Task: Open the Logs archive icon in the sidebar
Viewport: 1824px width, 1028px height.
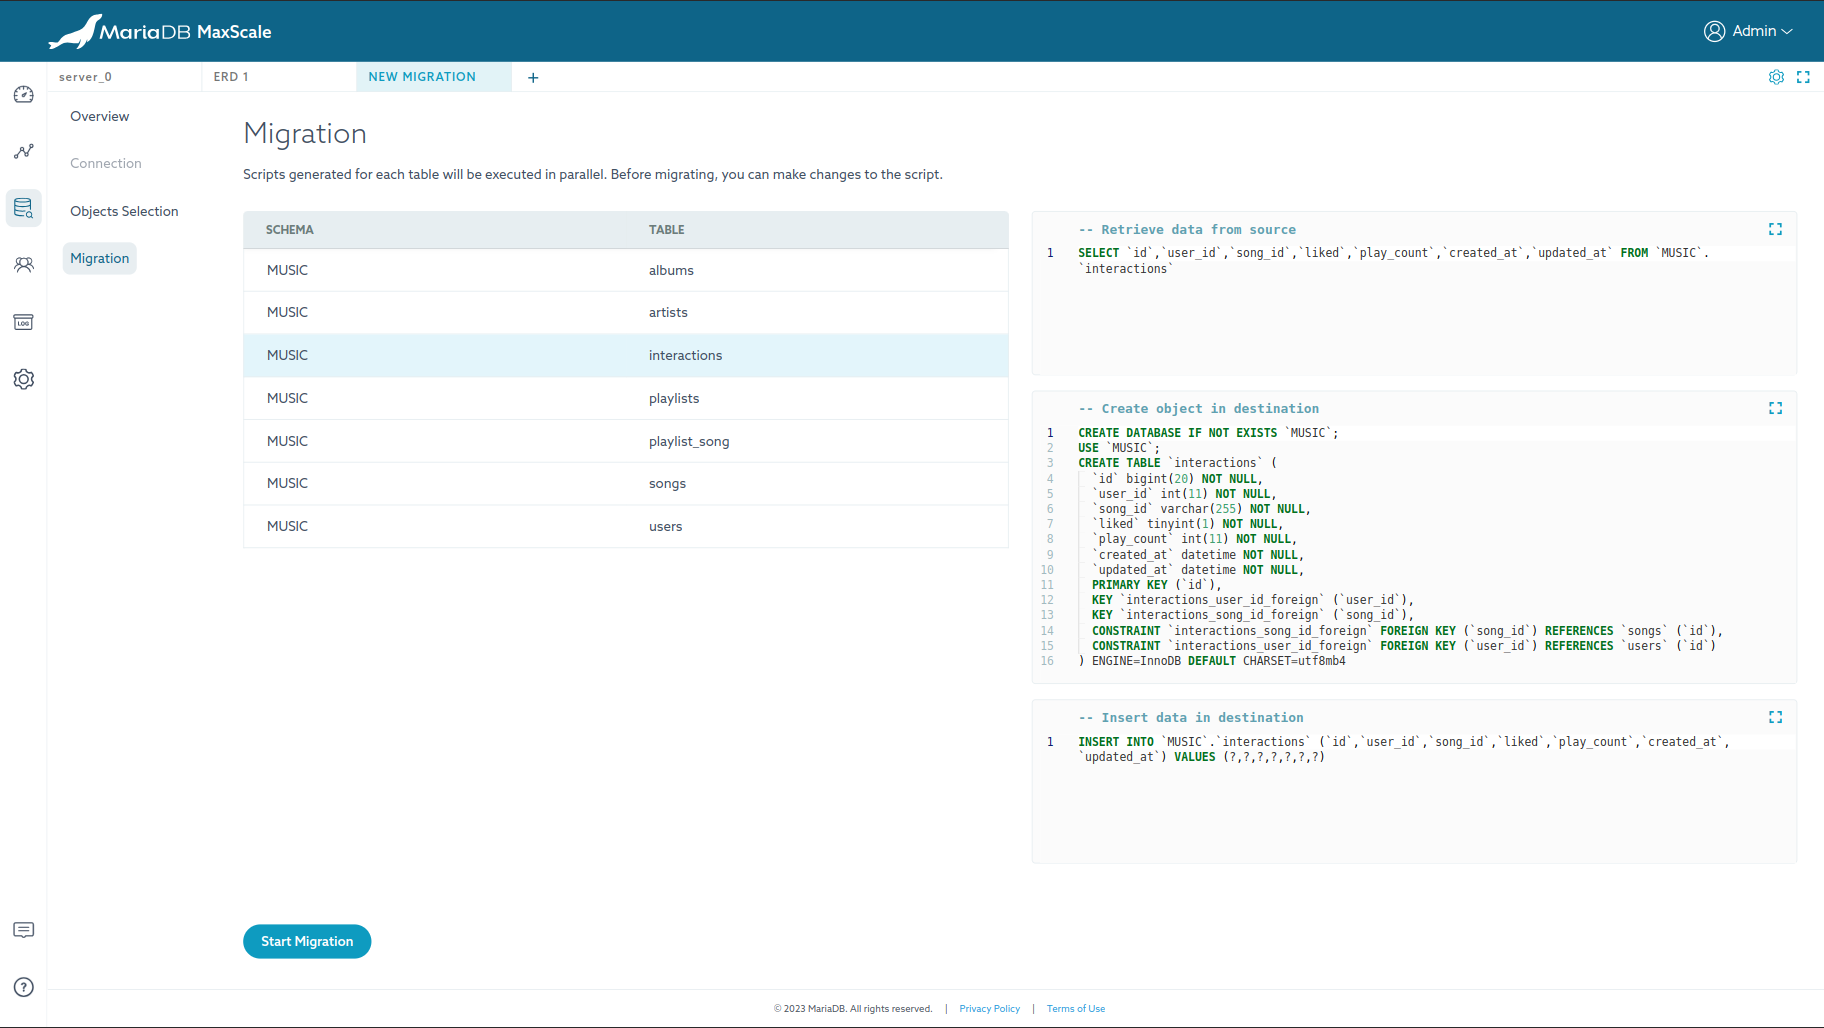Action: pyautogui.click(x=24, y=322)
